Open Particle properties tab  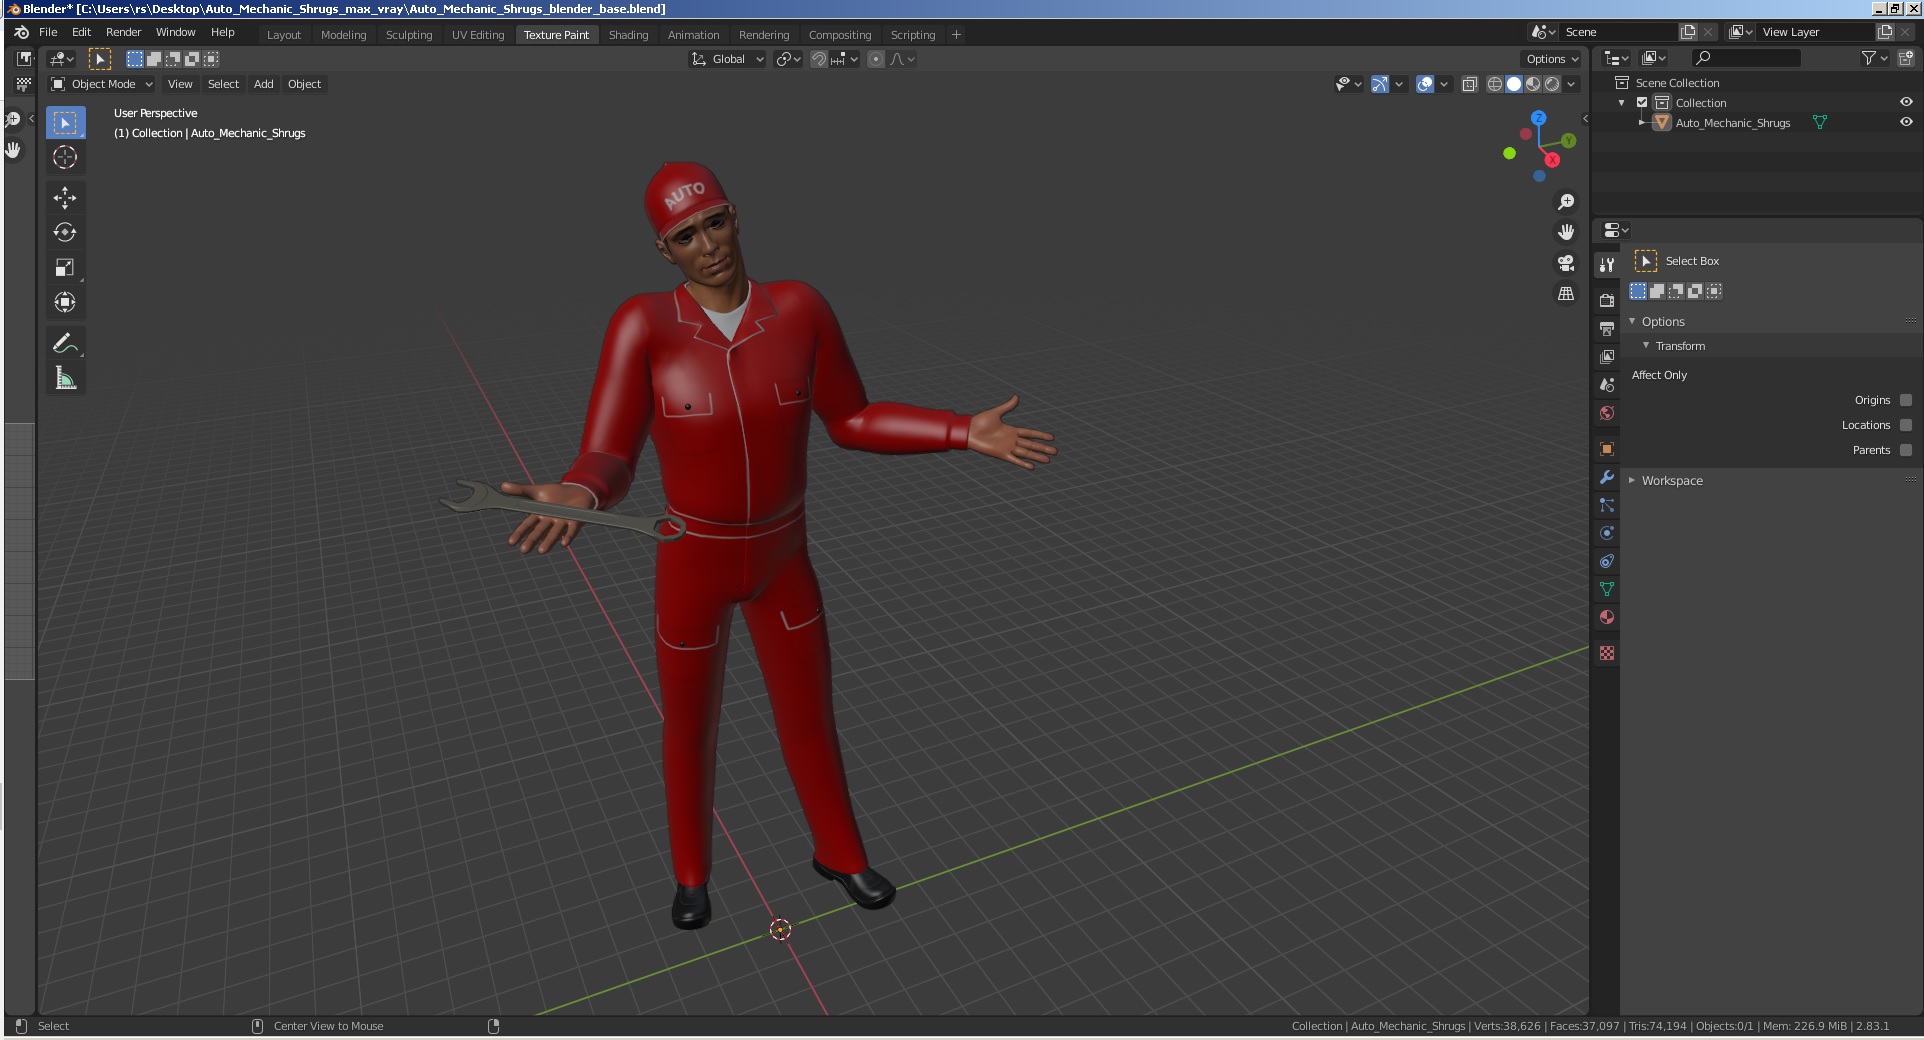point(1607,505)
